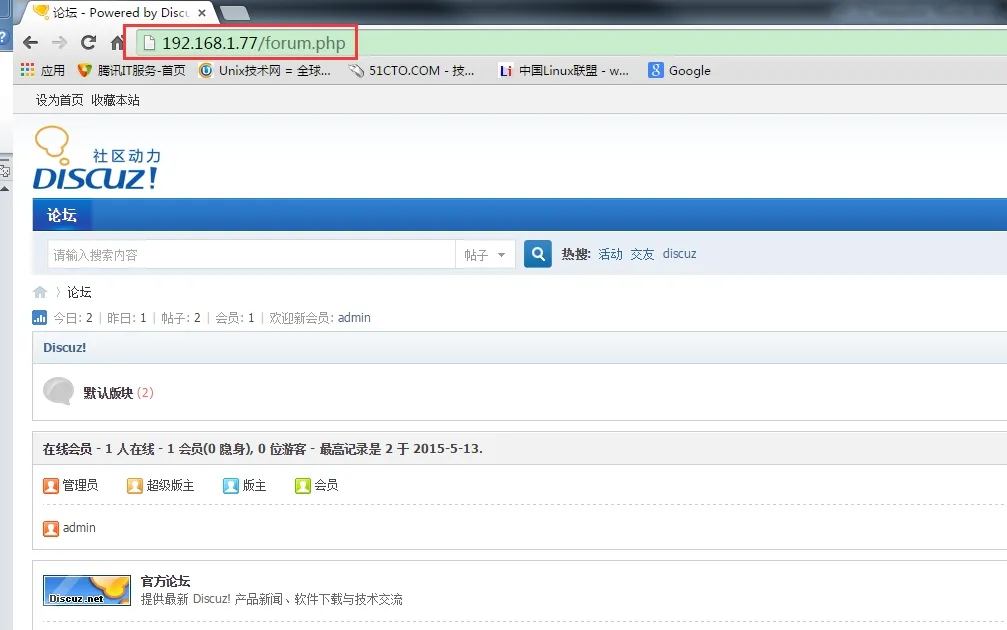The height and width of the screenshot is (630, 1007).
Task: Go back with the browser back arrow
Action: [30, 43]
